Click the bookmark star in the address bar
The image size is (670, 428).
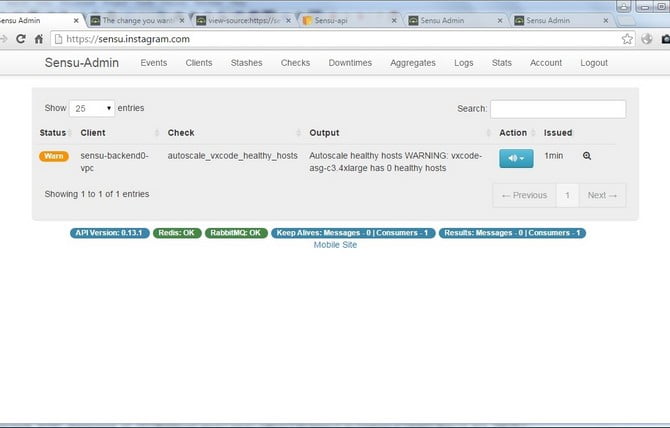tap(627, 39)
